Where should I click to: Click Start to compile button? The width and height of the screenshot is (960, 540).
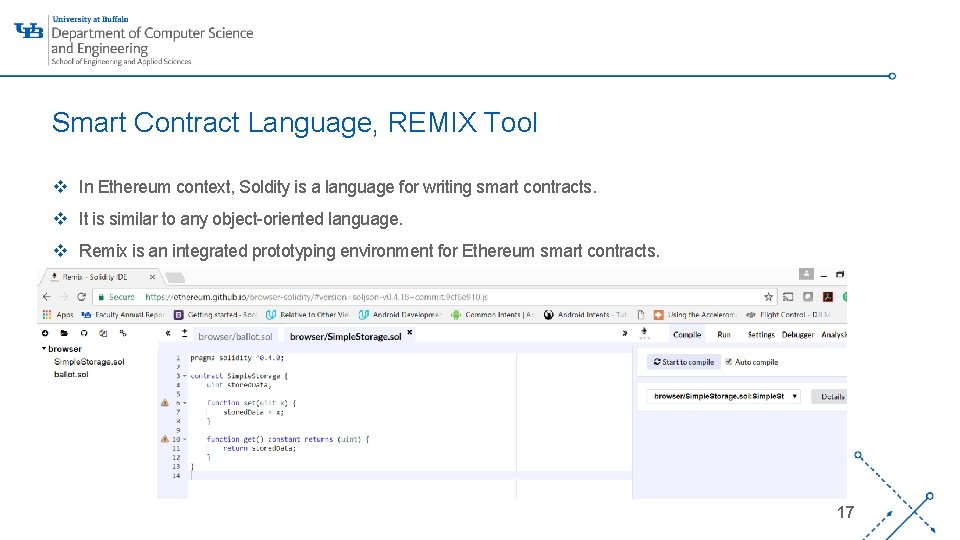click(x=683, y=362)
